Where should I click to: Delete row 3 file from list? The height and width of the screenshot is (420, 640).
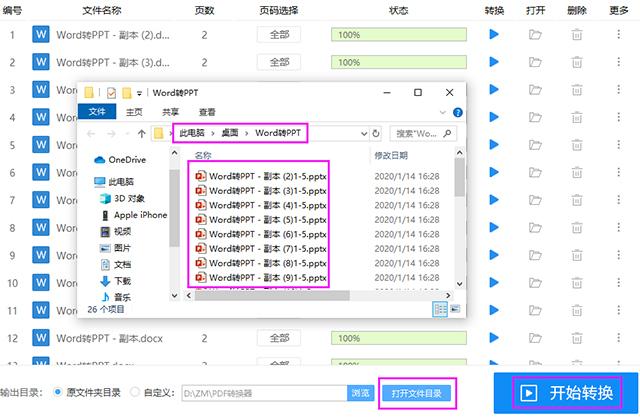click(x=577, y=90)
